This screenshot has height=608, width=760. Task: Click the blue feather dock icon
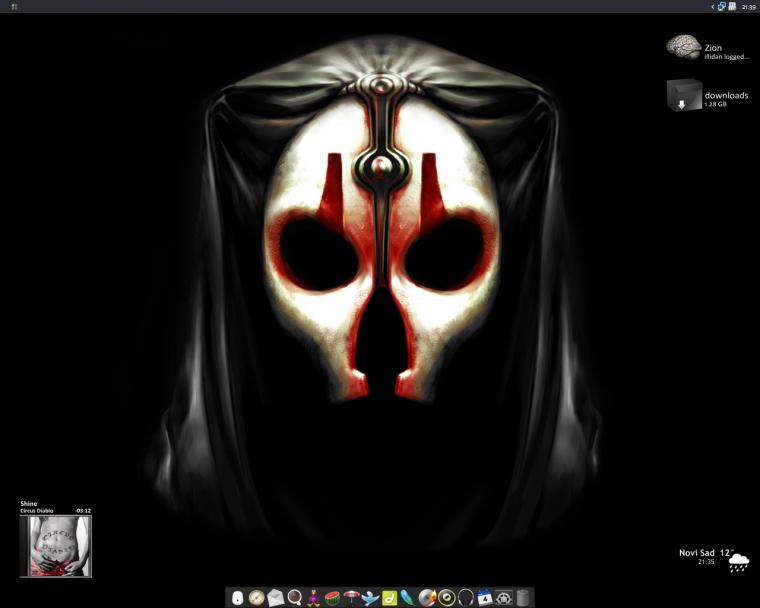(x=408, y=597)
